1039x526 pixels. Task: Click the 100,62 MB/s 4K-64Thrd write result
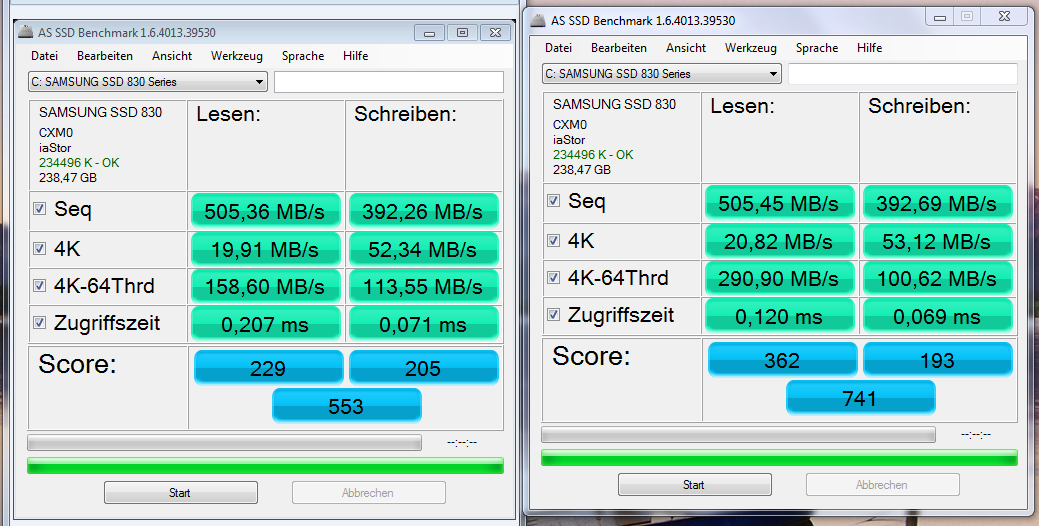[x=937, y=279]
